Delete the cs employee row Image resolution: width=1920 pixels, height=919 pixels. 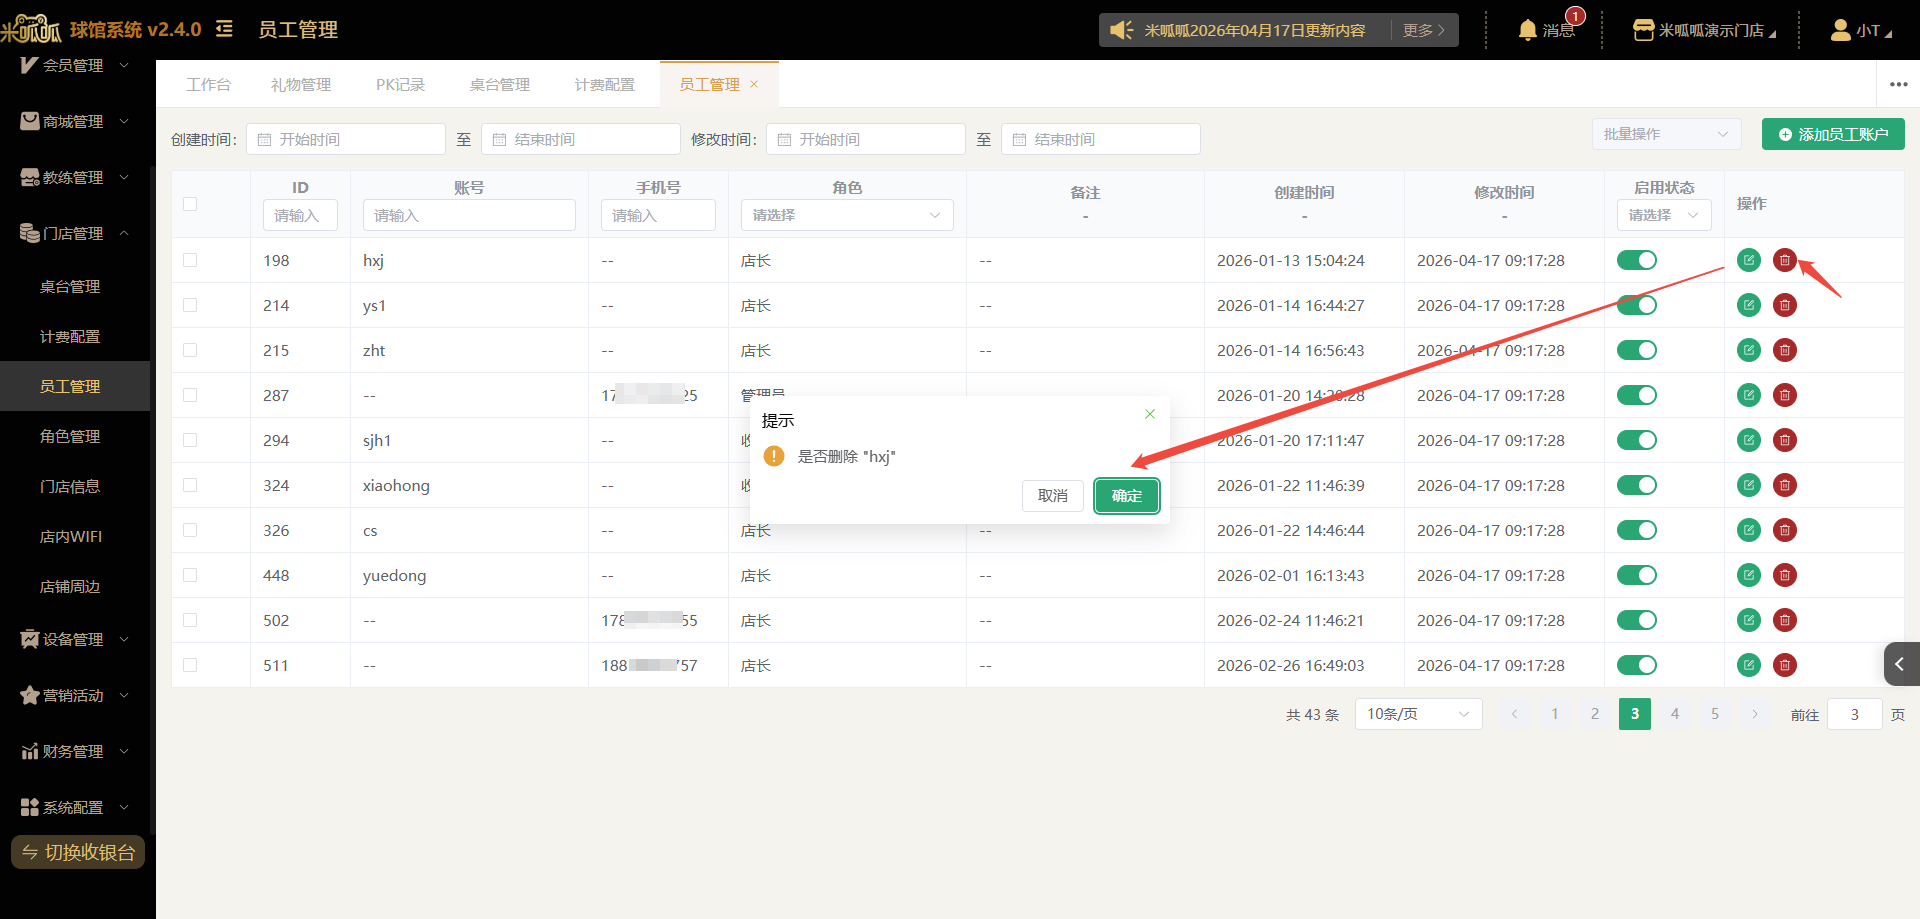coord(1785,530)
